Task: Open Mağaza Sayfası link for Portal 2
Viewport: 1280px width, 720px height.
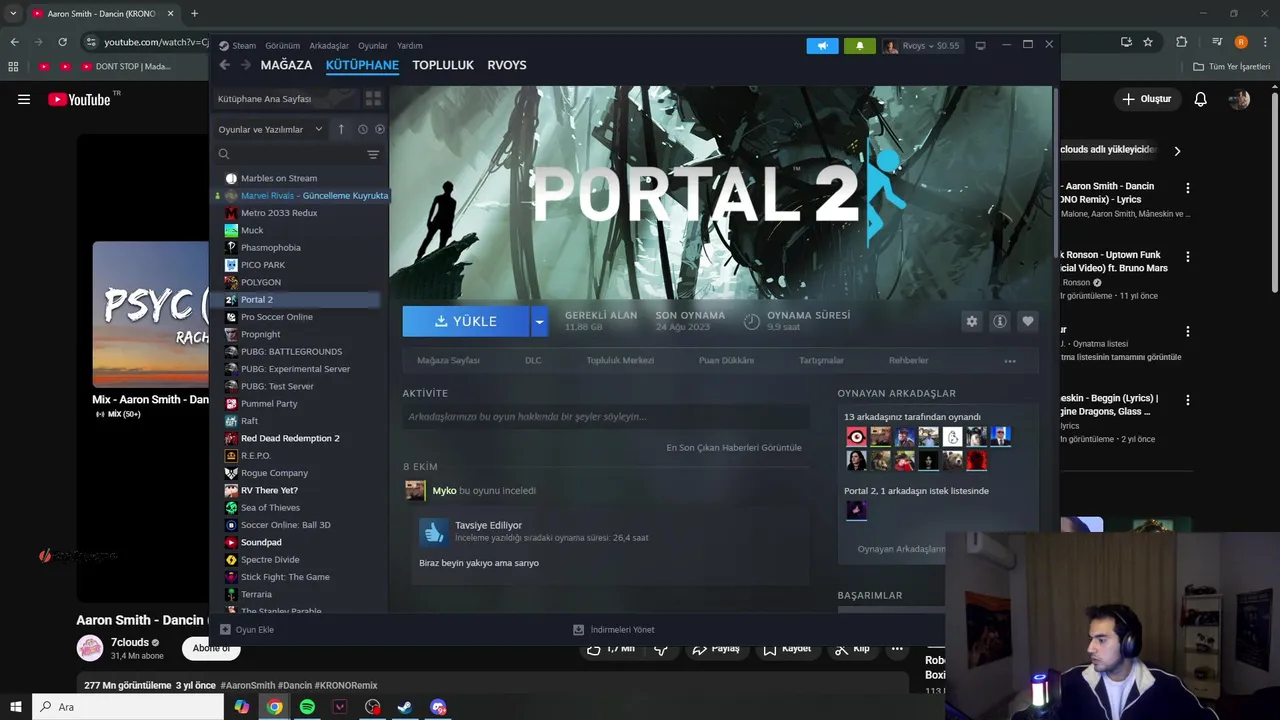Action: 448,360
